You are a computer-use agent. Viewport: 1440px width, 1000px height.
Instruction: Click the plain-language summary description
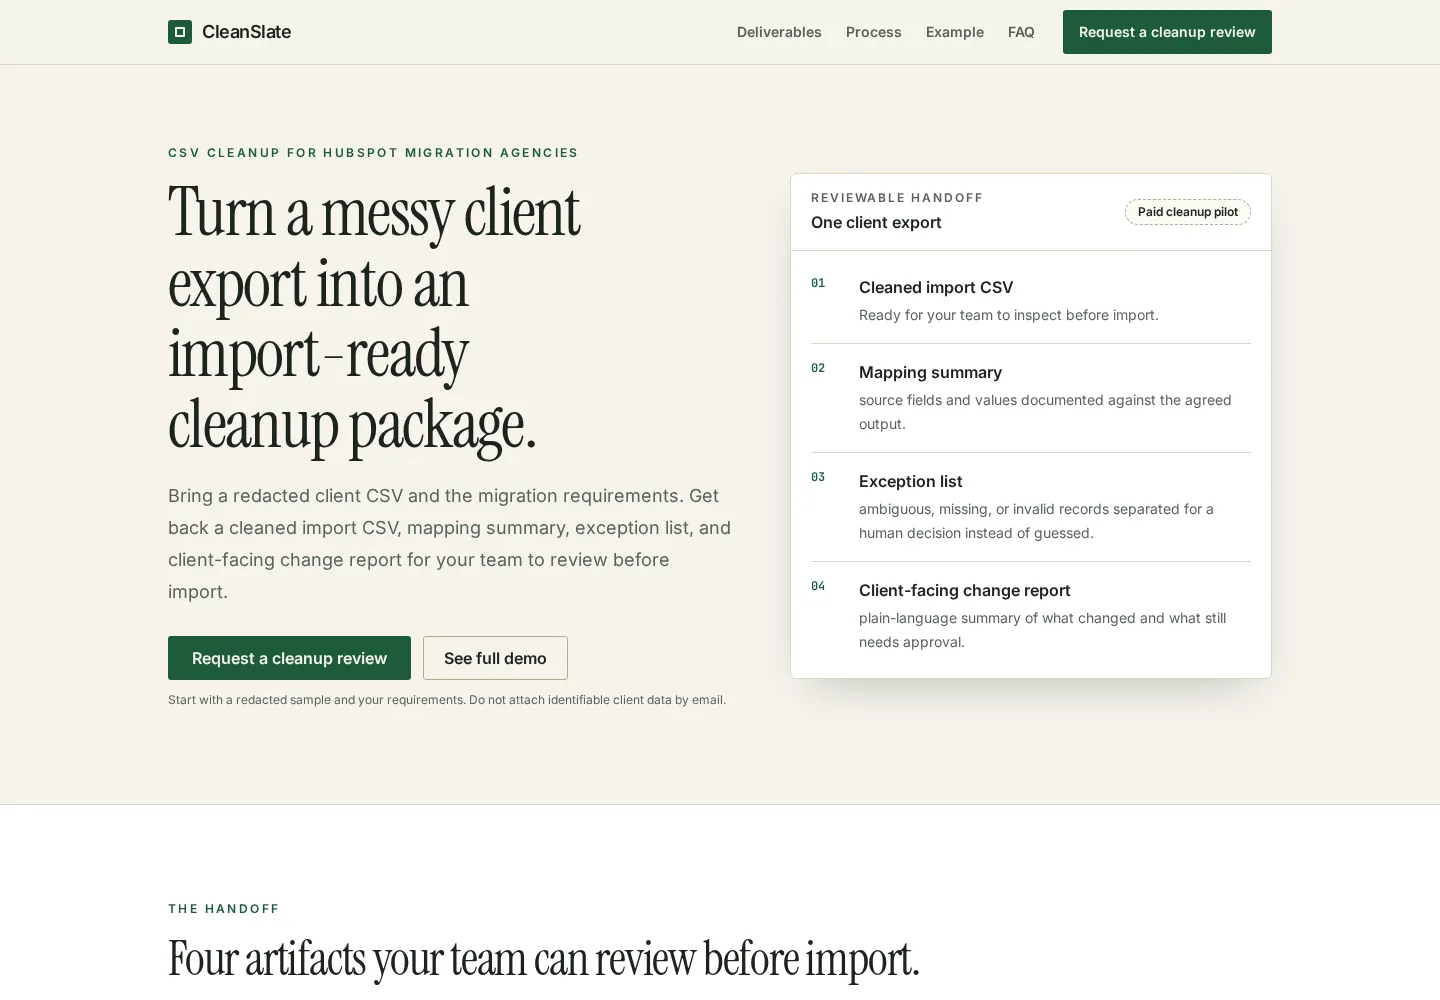pyautogui.click(x=1042, y=630)
